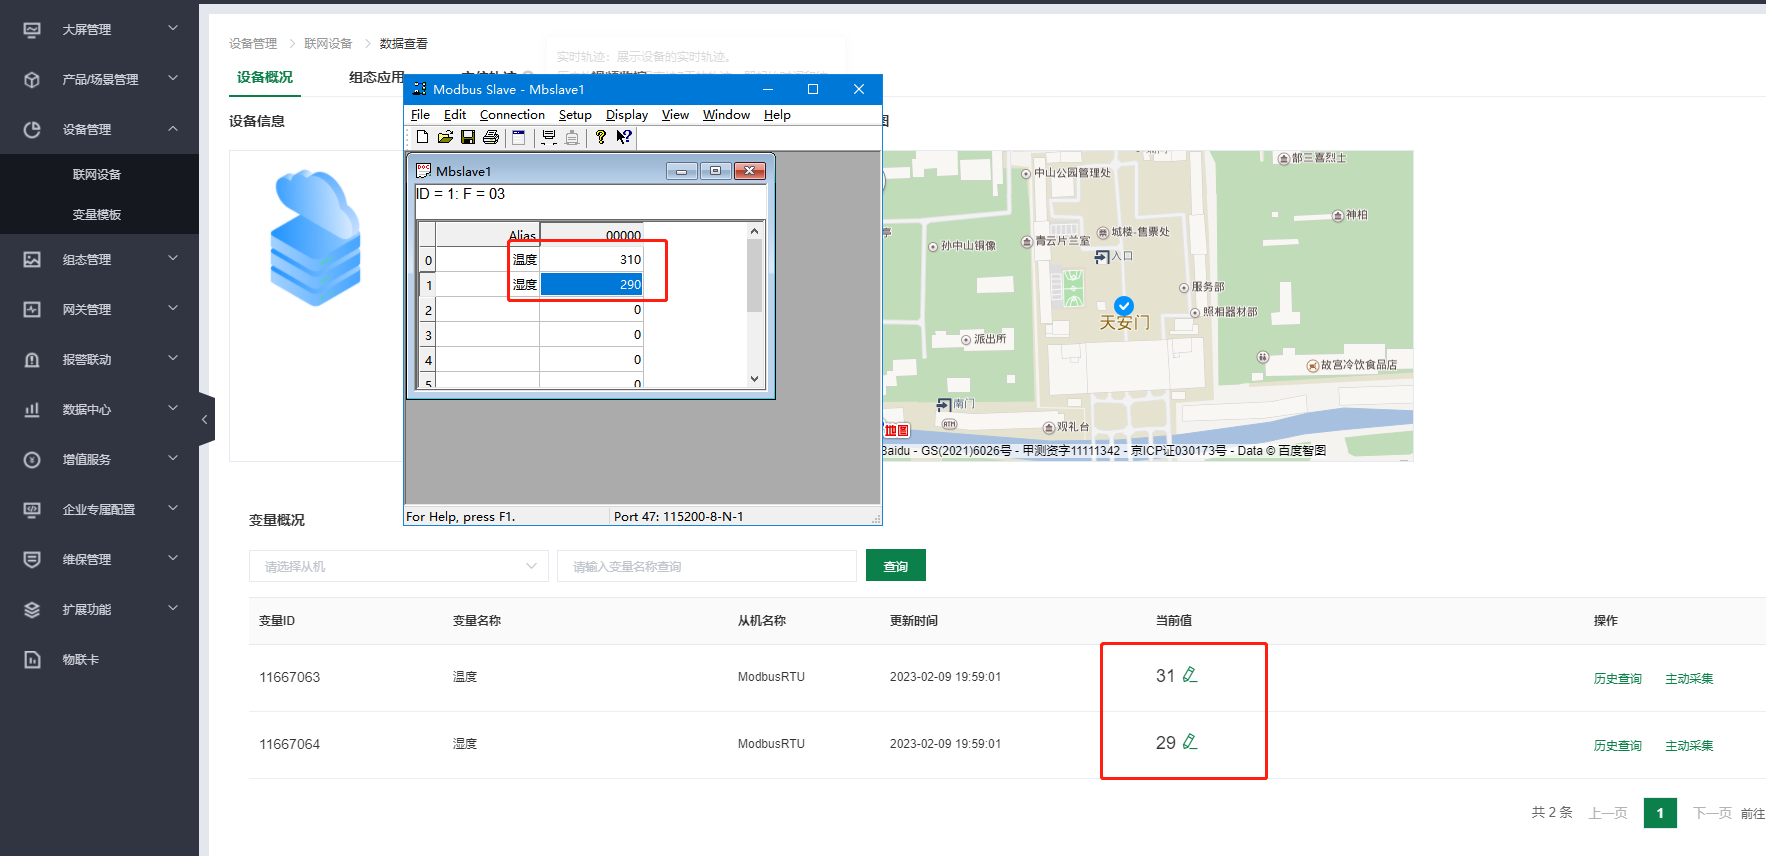This screenshot has height=856, width=1766.
Task: Click 主动采集 for variable 11667064
Action: tap(1688, 746)
